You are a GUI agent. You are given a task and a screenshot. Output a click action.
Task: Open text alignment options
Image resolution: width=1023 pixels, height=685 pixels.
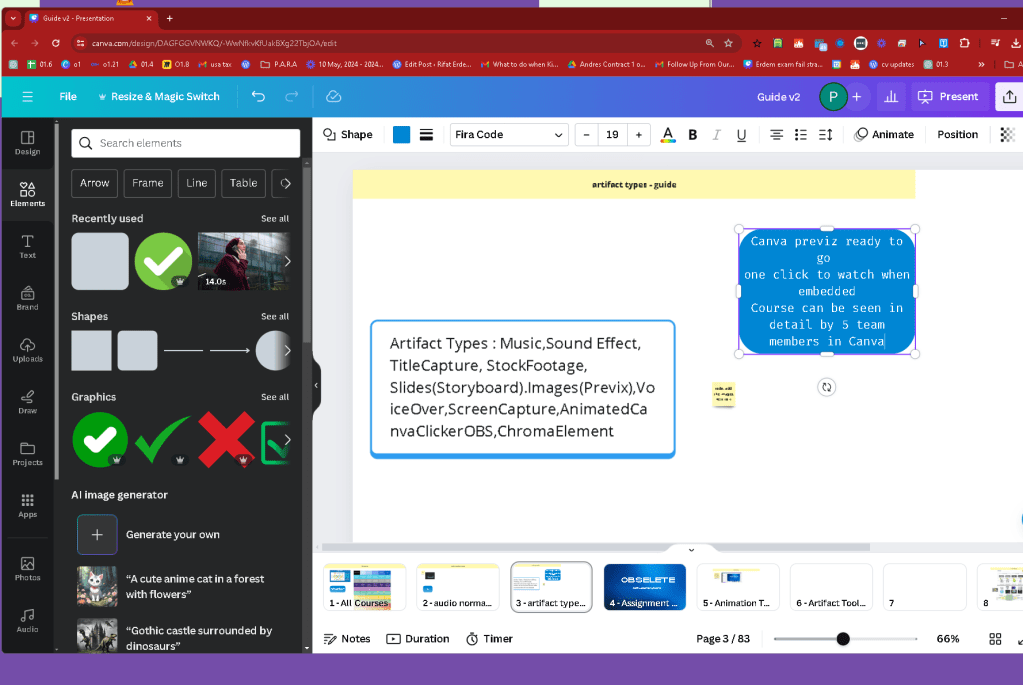(x=776, y=134)
